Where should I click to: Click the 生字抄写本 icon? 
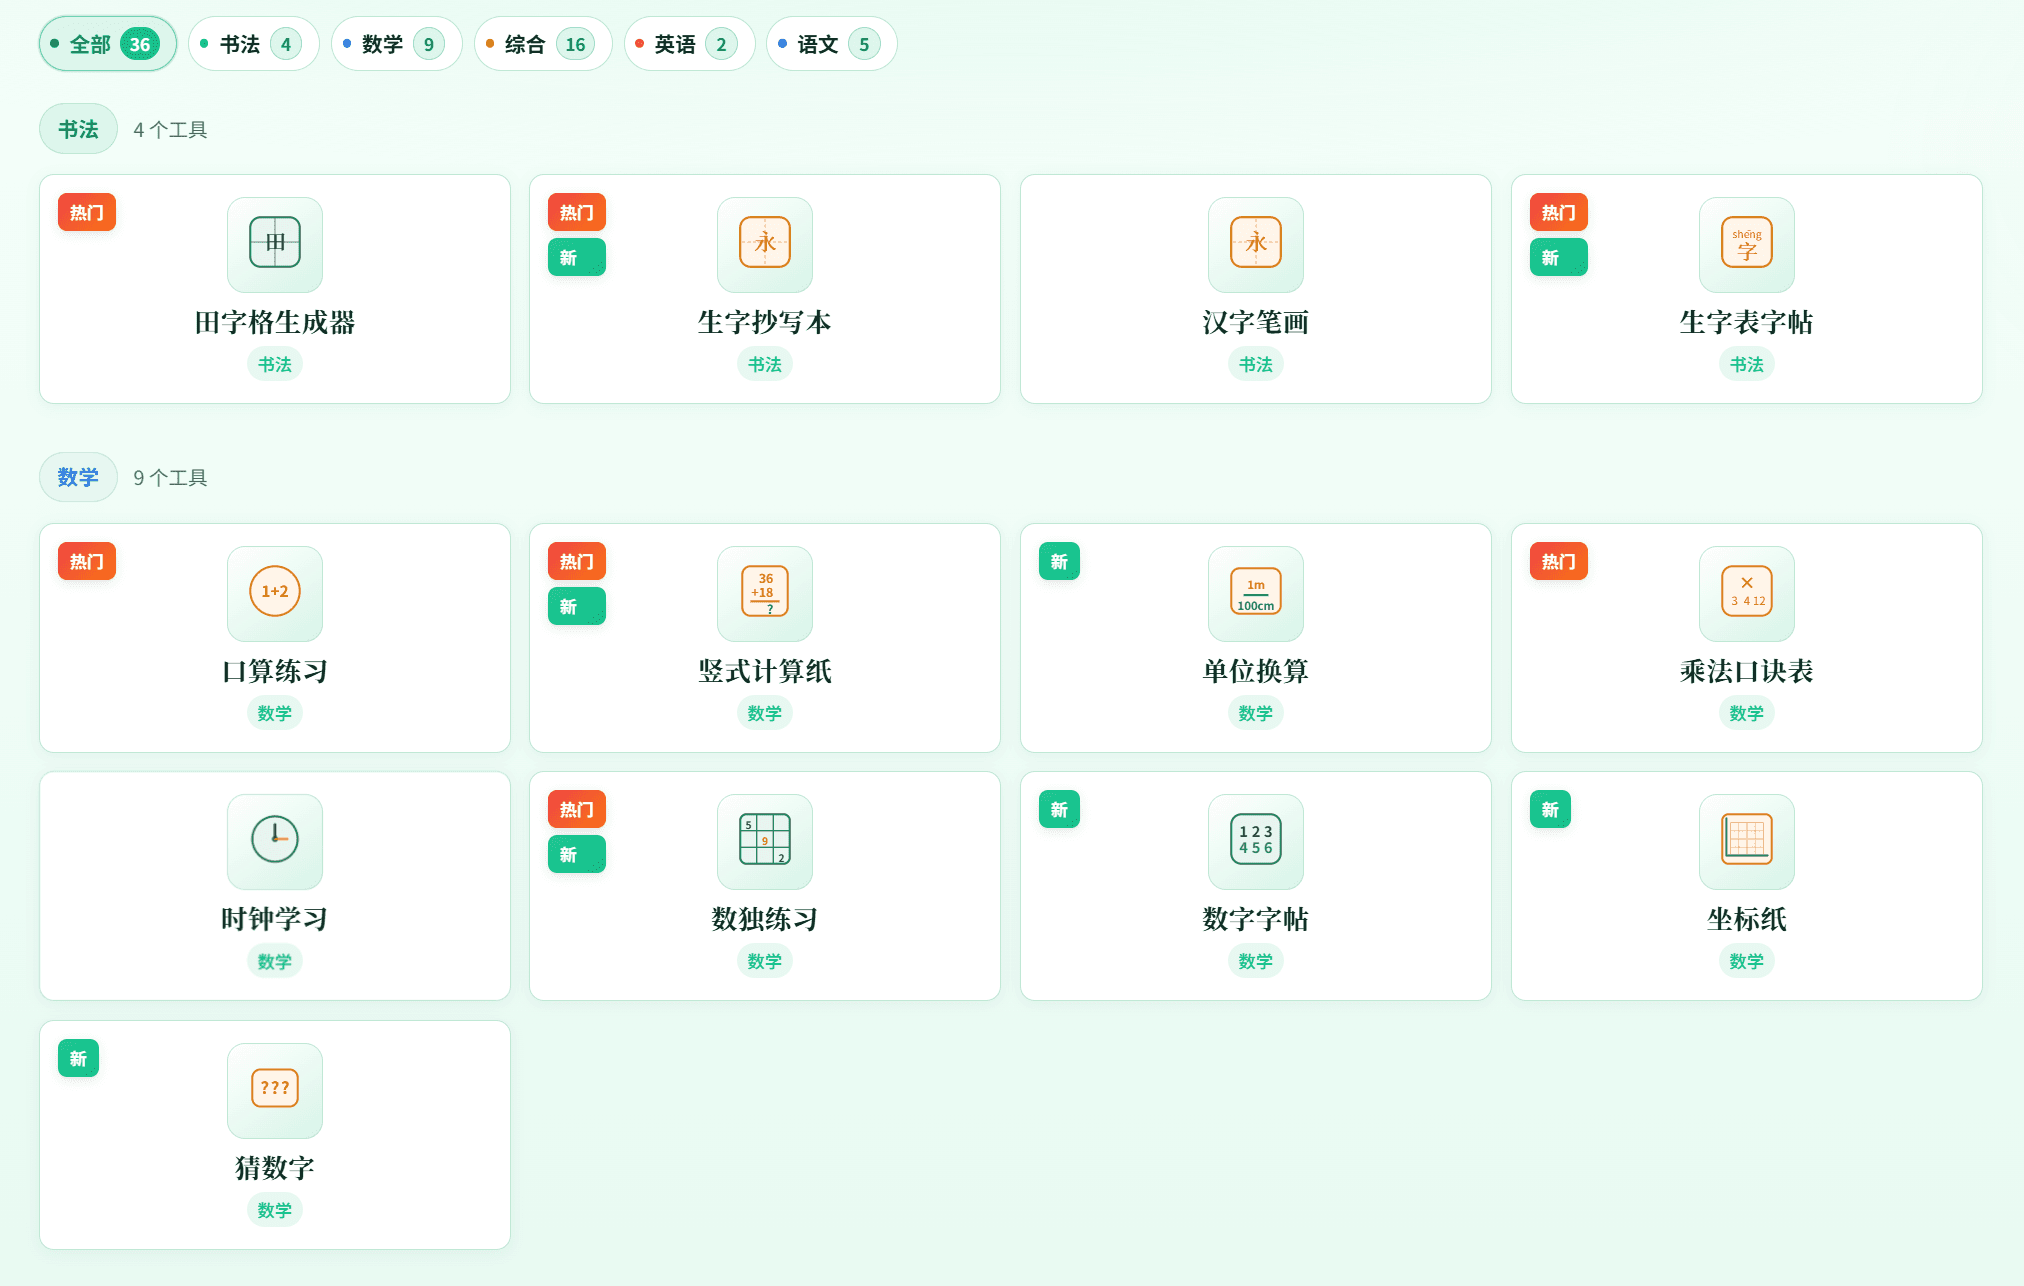(765, 244)
